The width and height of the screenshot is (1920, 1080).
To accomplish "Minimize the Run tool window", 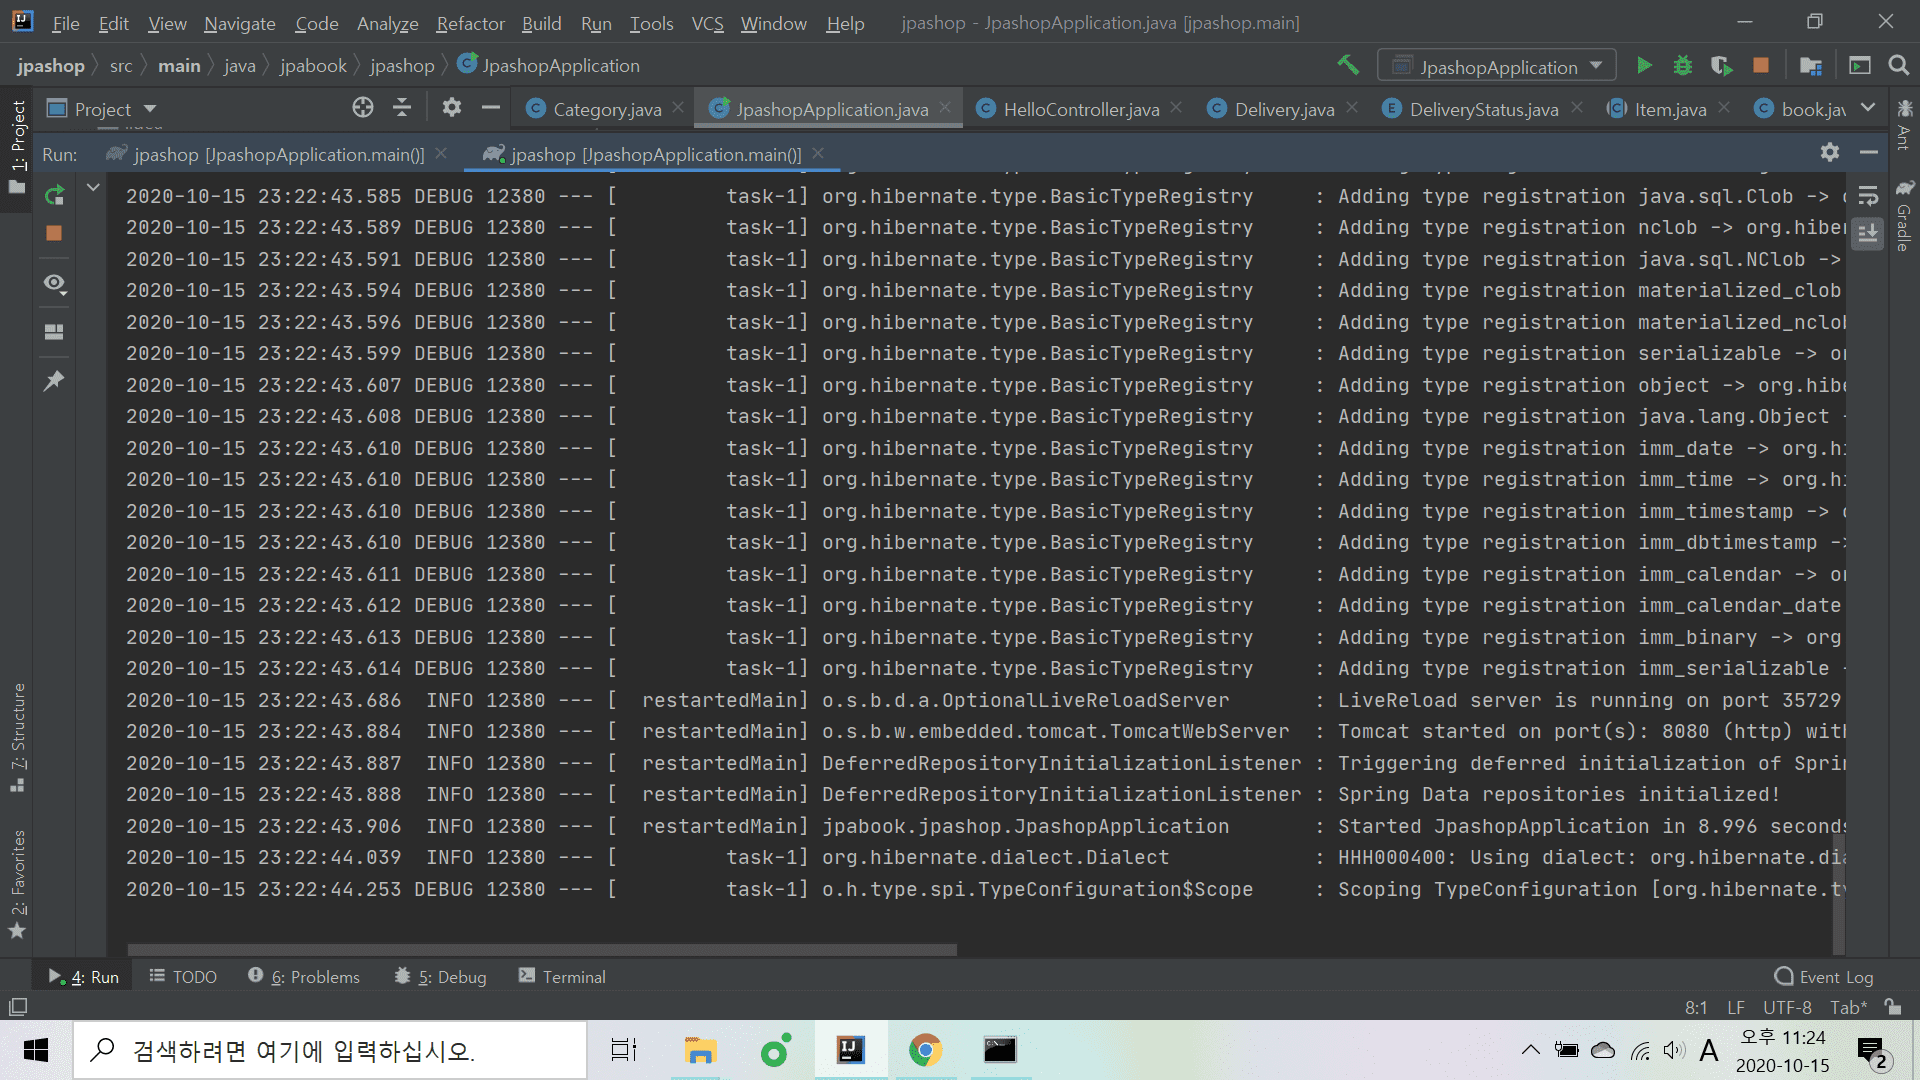I will [x=1868, y=152].
